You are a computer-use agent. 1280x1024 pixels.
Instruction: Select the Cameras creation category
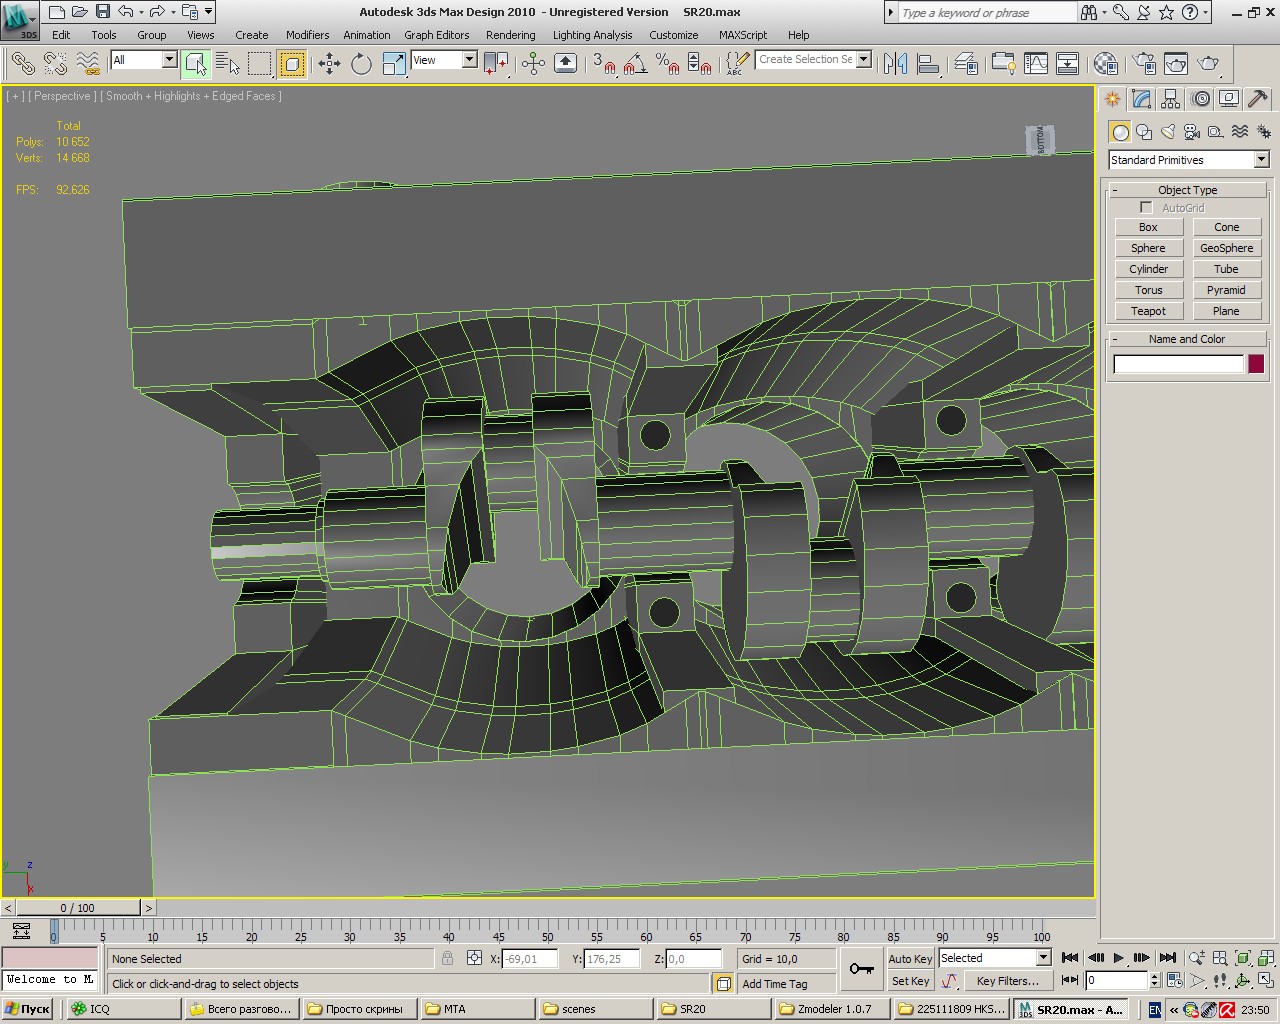[x=1192, y=132]
